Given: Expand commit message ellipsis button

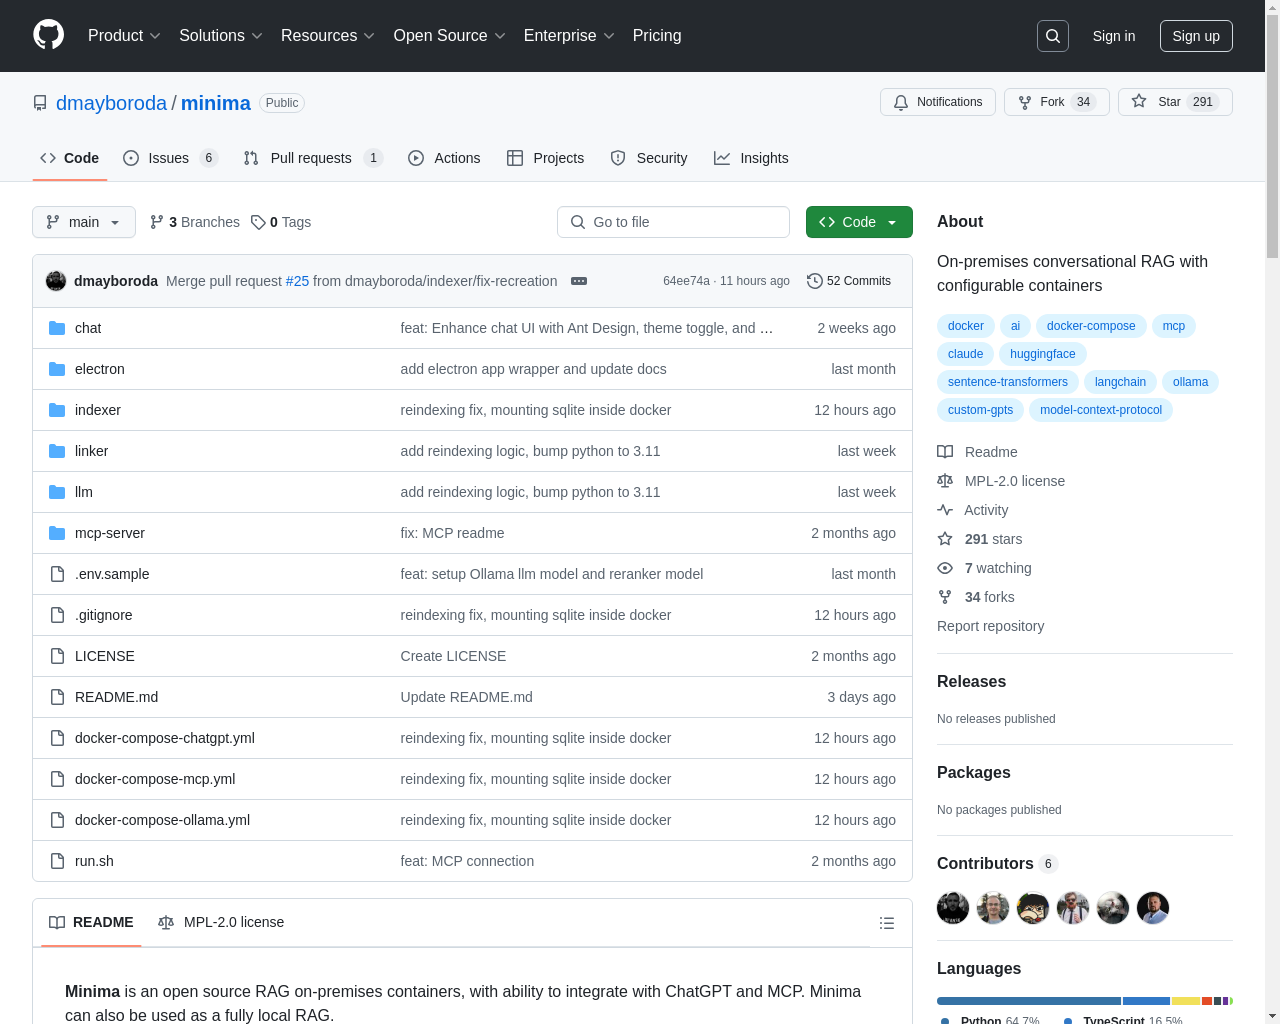Looking at the screenshot, I should [579, 281].
